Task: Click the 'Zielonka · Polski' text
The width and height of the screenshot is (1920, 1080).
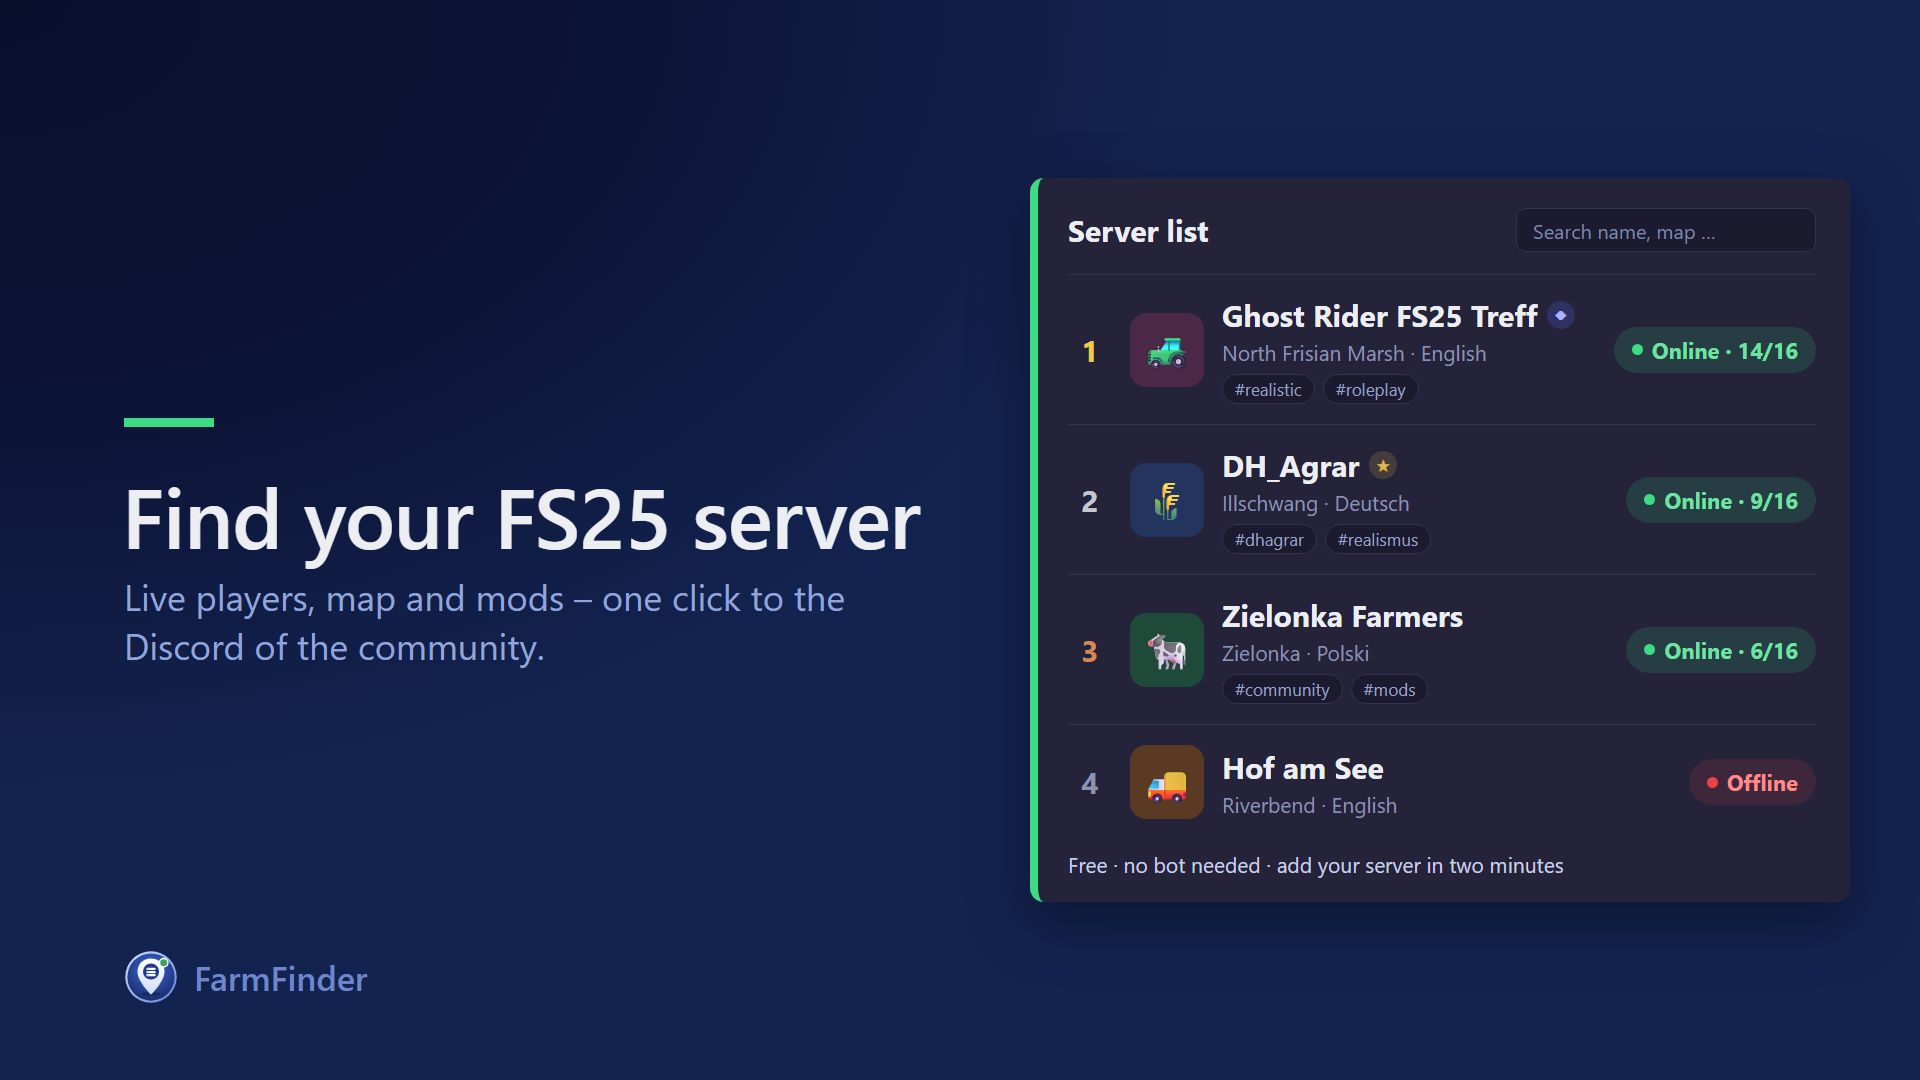Action: 1295,654
